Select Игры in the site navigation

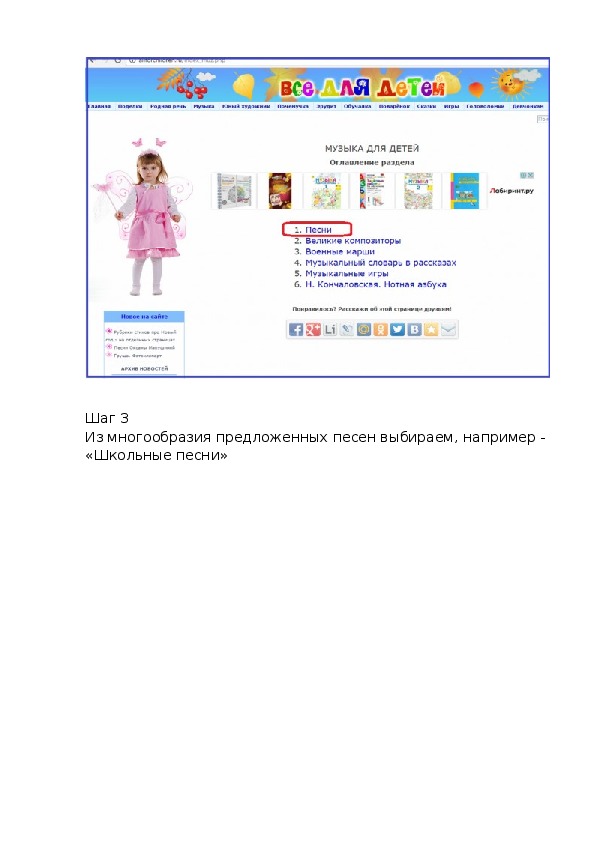tap(451, 106)
